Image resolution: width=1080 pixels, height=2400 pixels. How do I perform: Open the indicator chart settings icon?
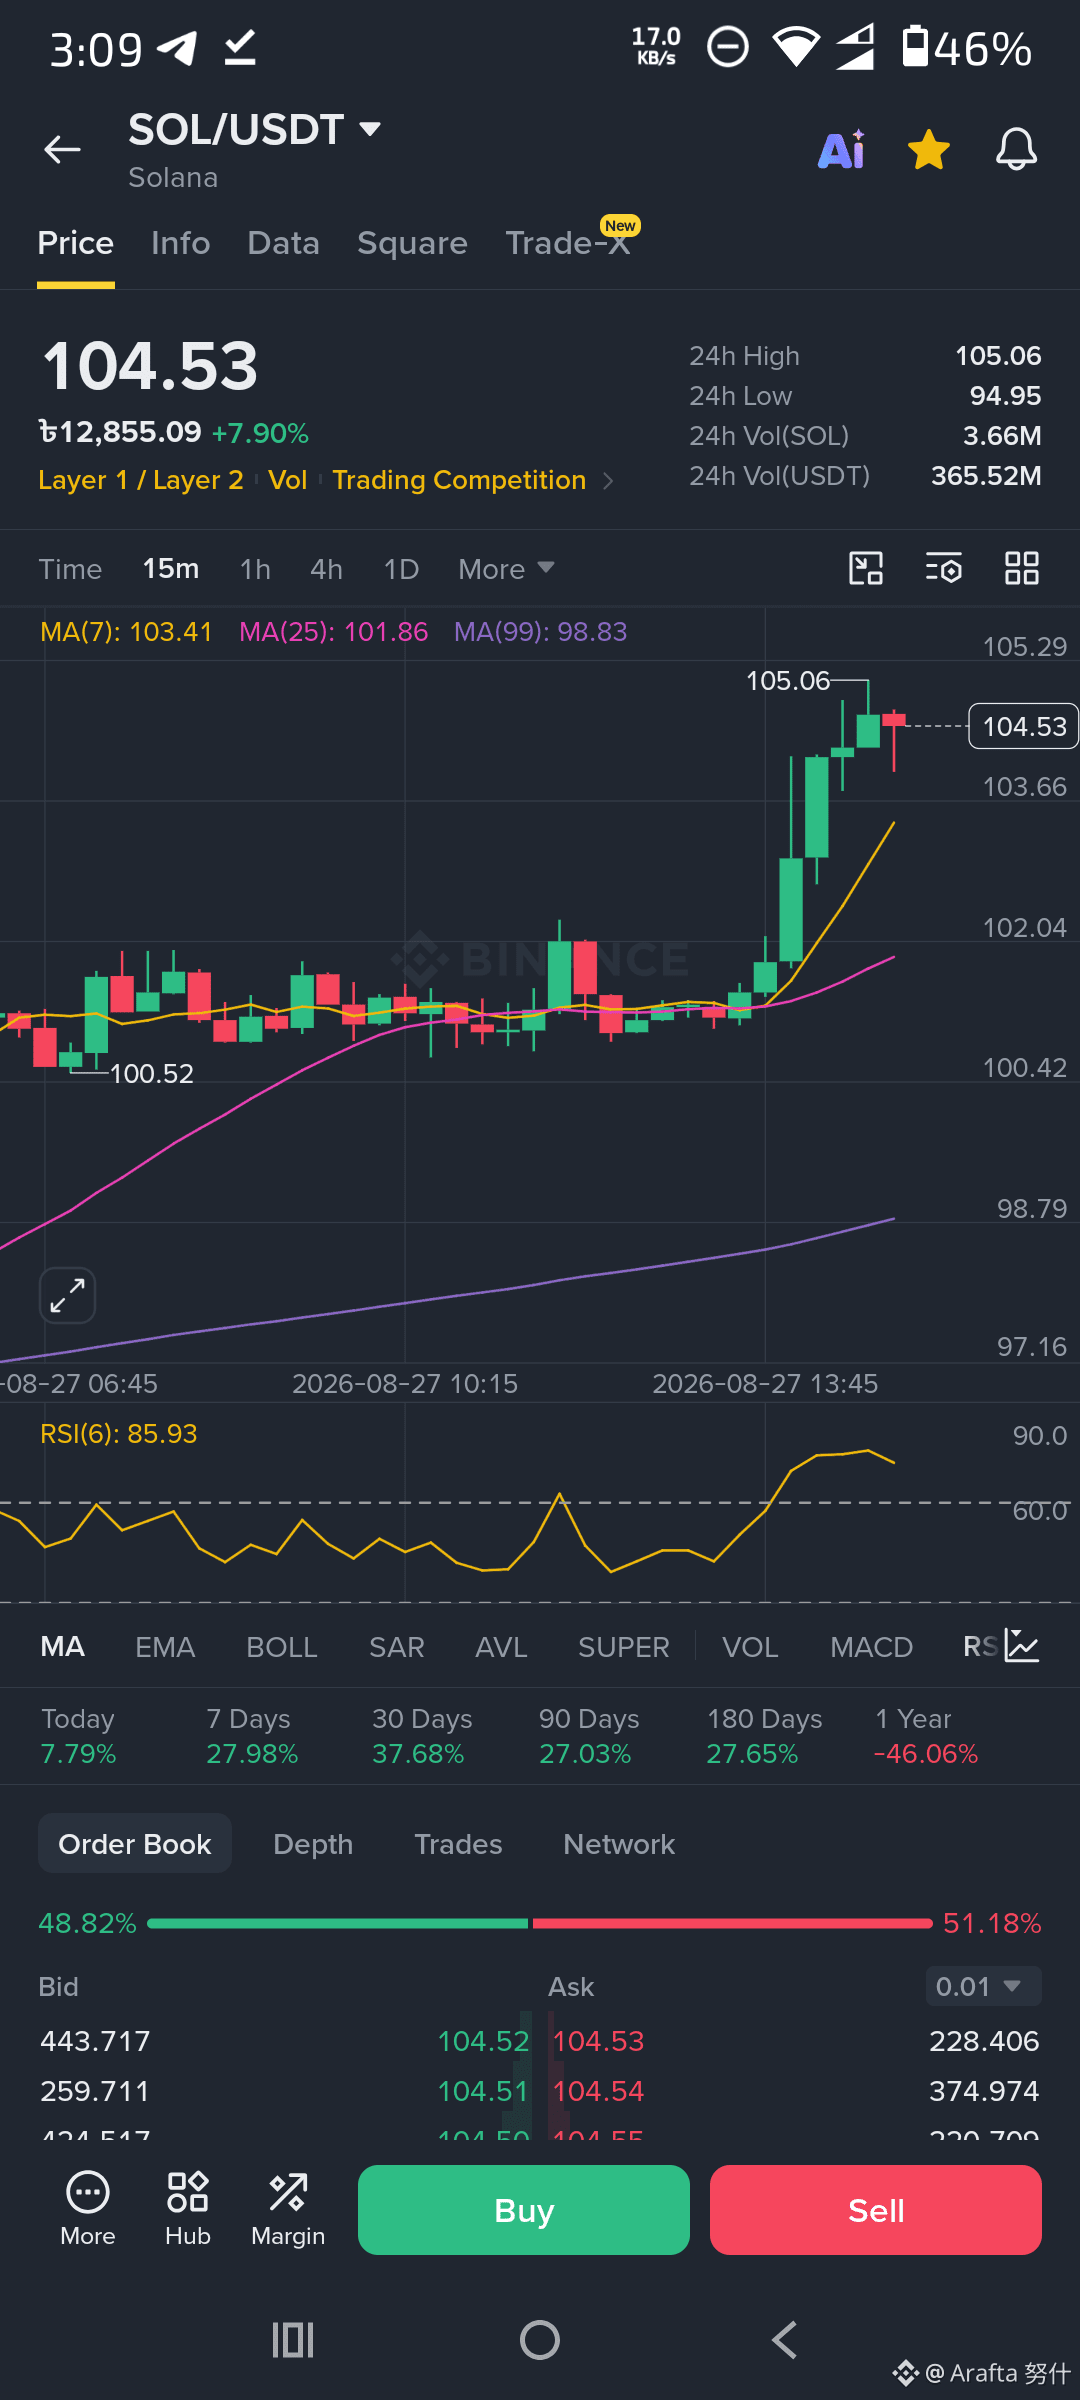pos(1022,1646)
